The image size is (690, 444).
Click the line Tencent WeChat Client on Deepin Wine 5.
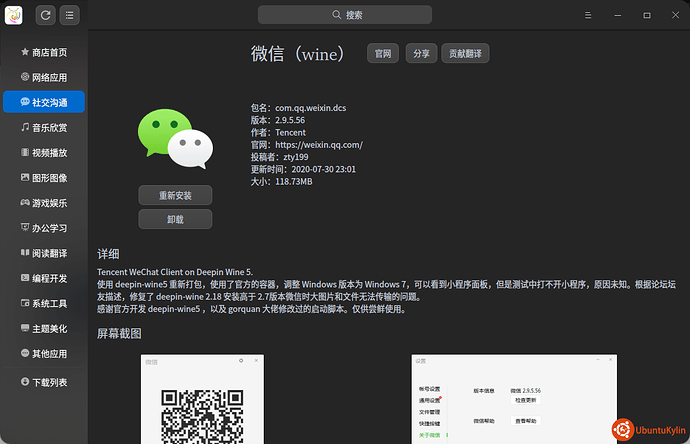(x=175, y=272)
